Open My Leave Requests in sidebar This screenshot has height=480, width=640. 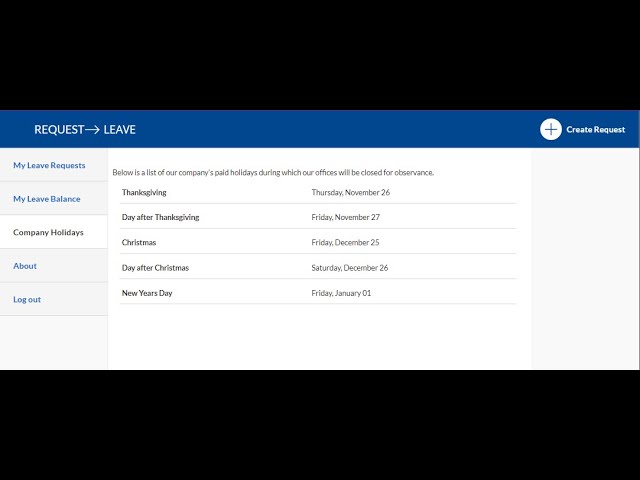[49, 165]
